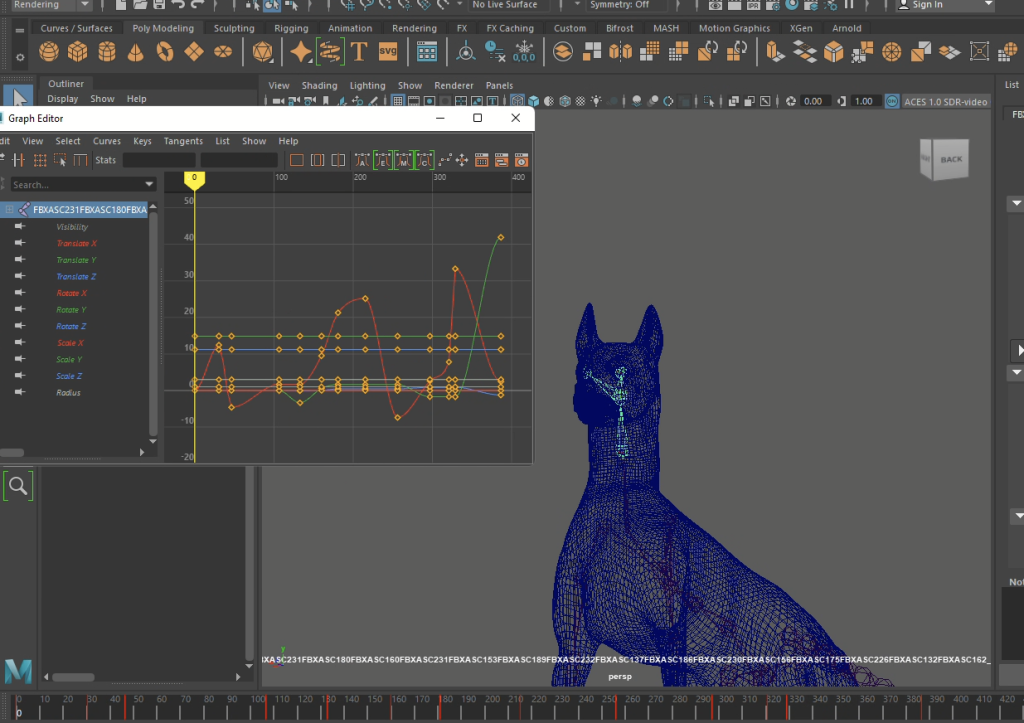
Task: Create a polygon sphere from the shelf
Action: pos(48,51)
